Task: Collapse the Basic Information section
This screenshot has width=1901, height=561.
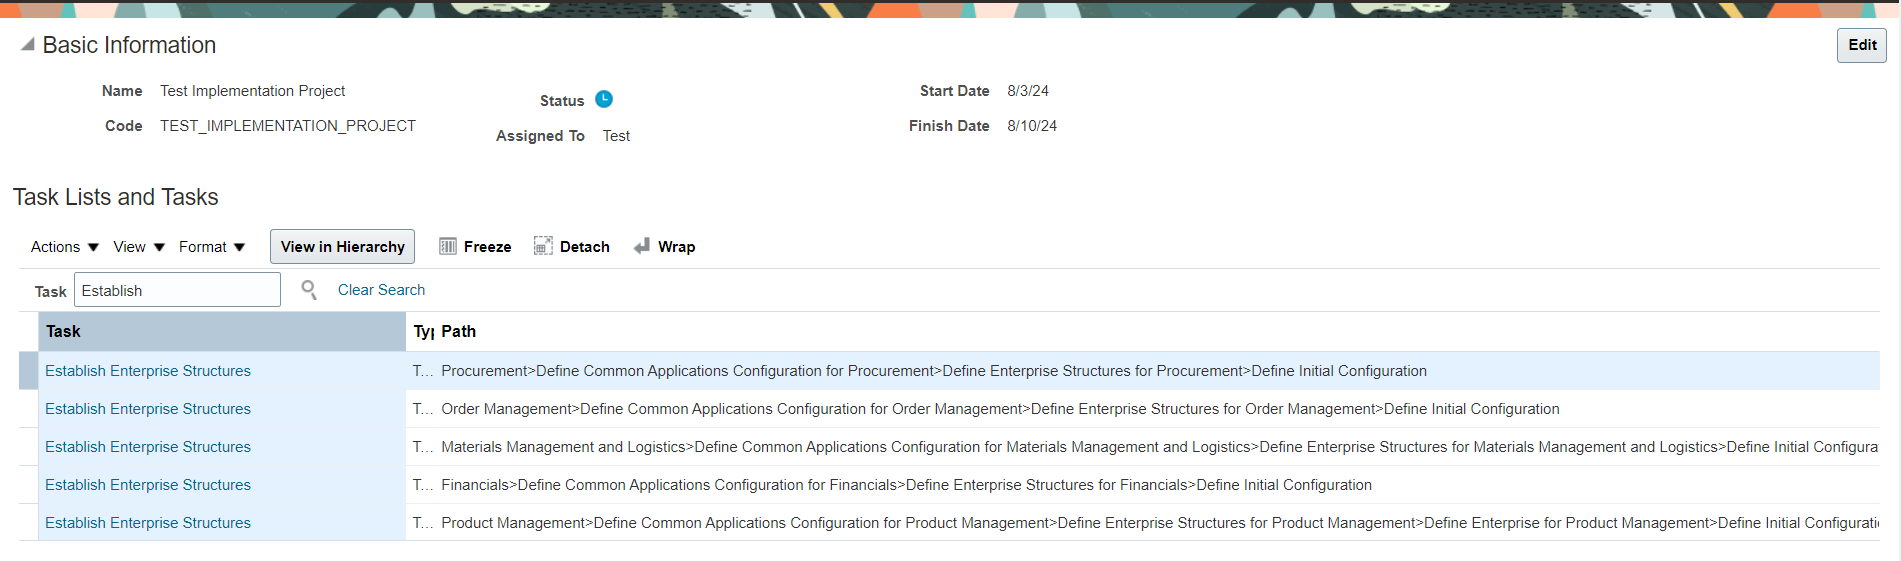Action: coord(28,45)
